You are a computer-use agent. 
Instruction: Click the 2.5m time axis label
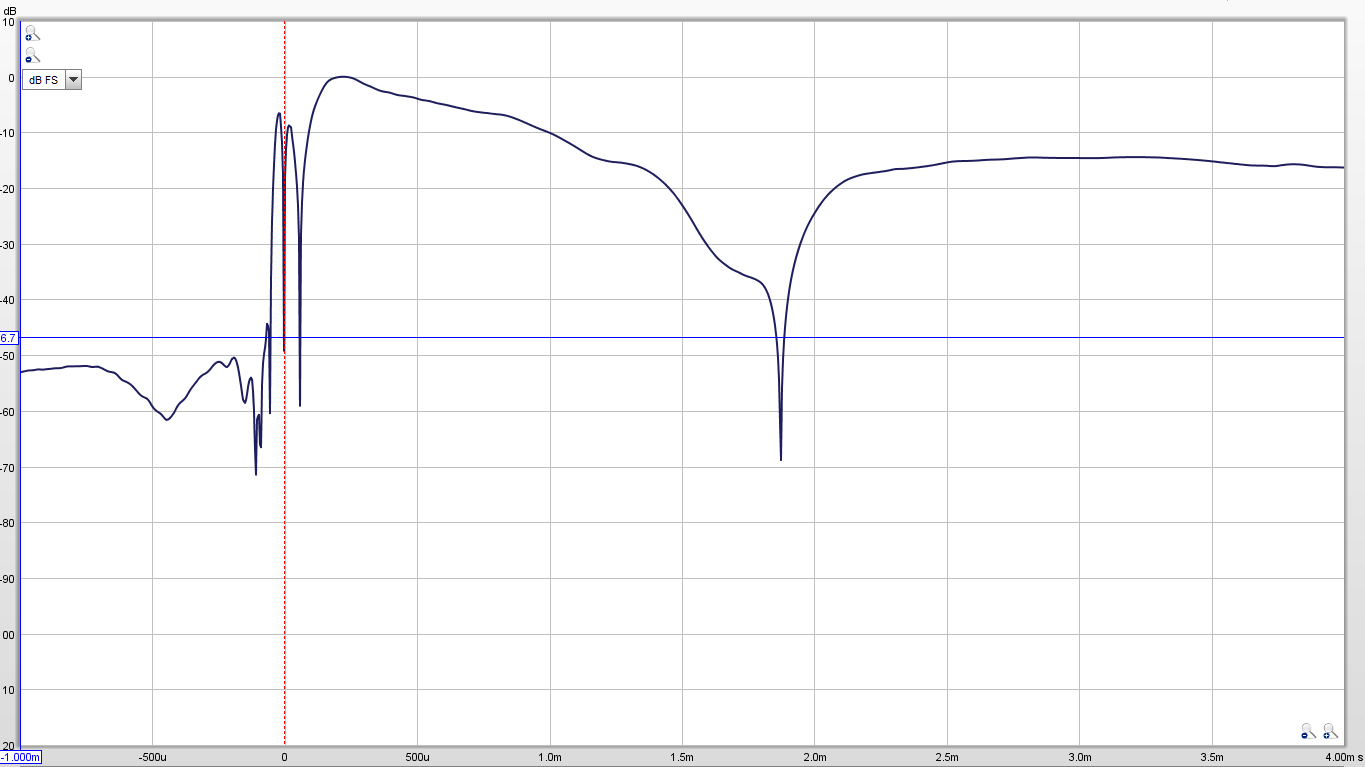point(947,757)
